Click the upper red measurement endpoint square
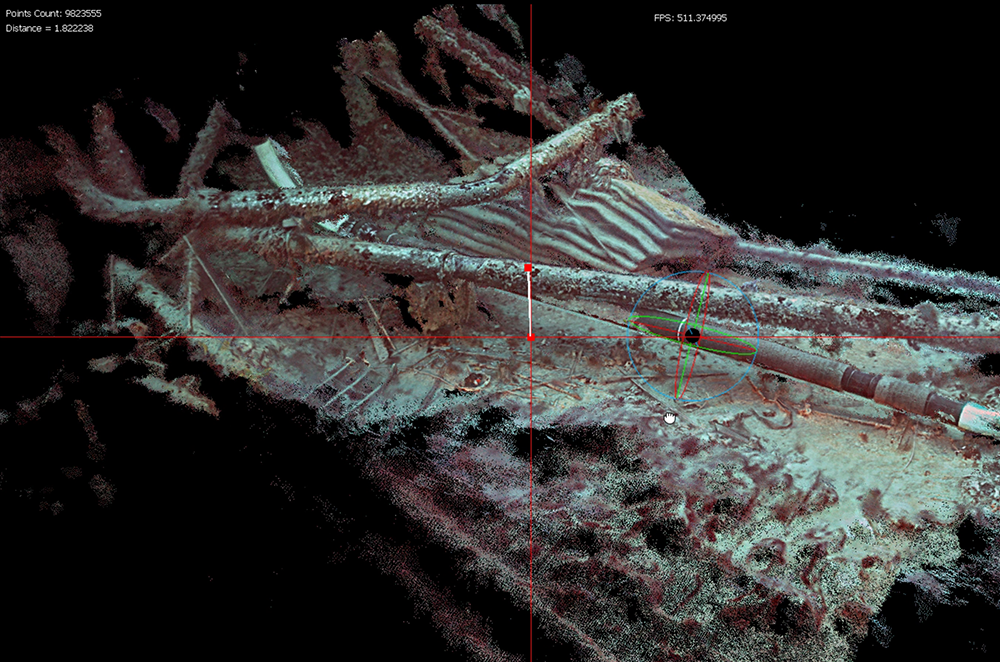Screen dimensions: 1000x662 pyautogui.click(x=529, y=268)
